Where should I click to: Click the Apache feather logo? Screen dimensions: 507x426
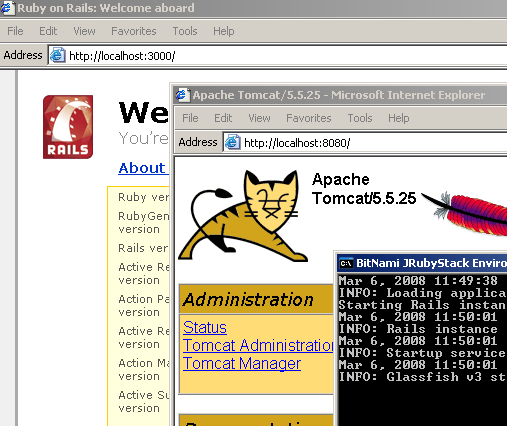coord(465,213)
